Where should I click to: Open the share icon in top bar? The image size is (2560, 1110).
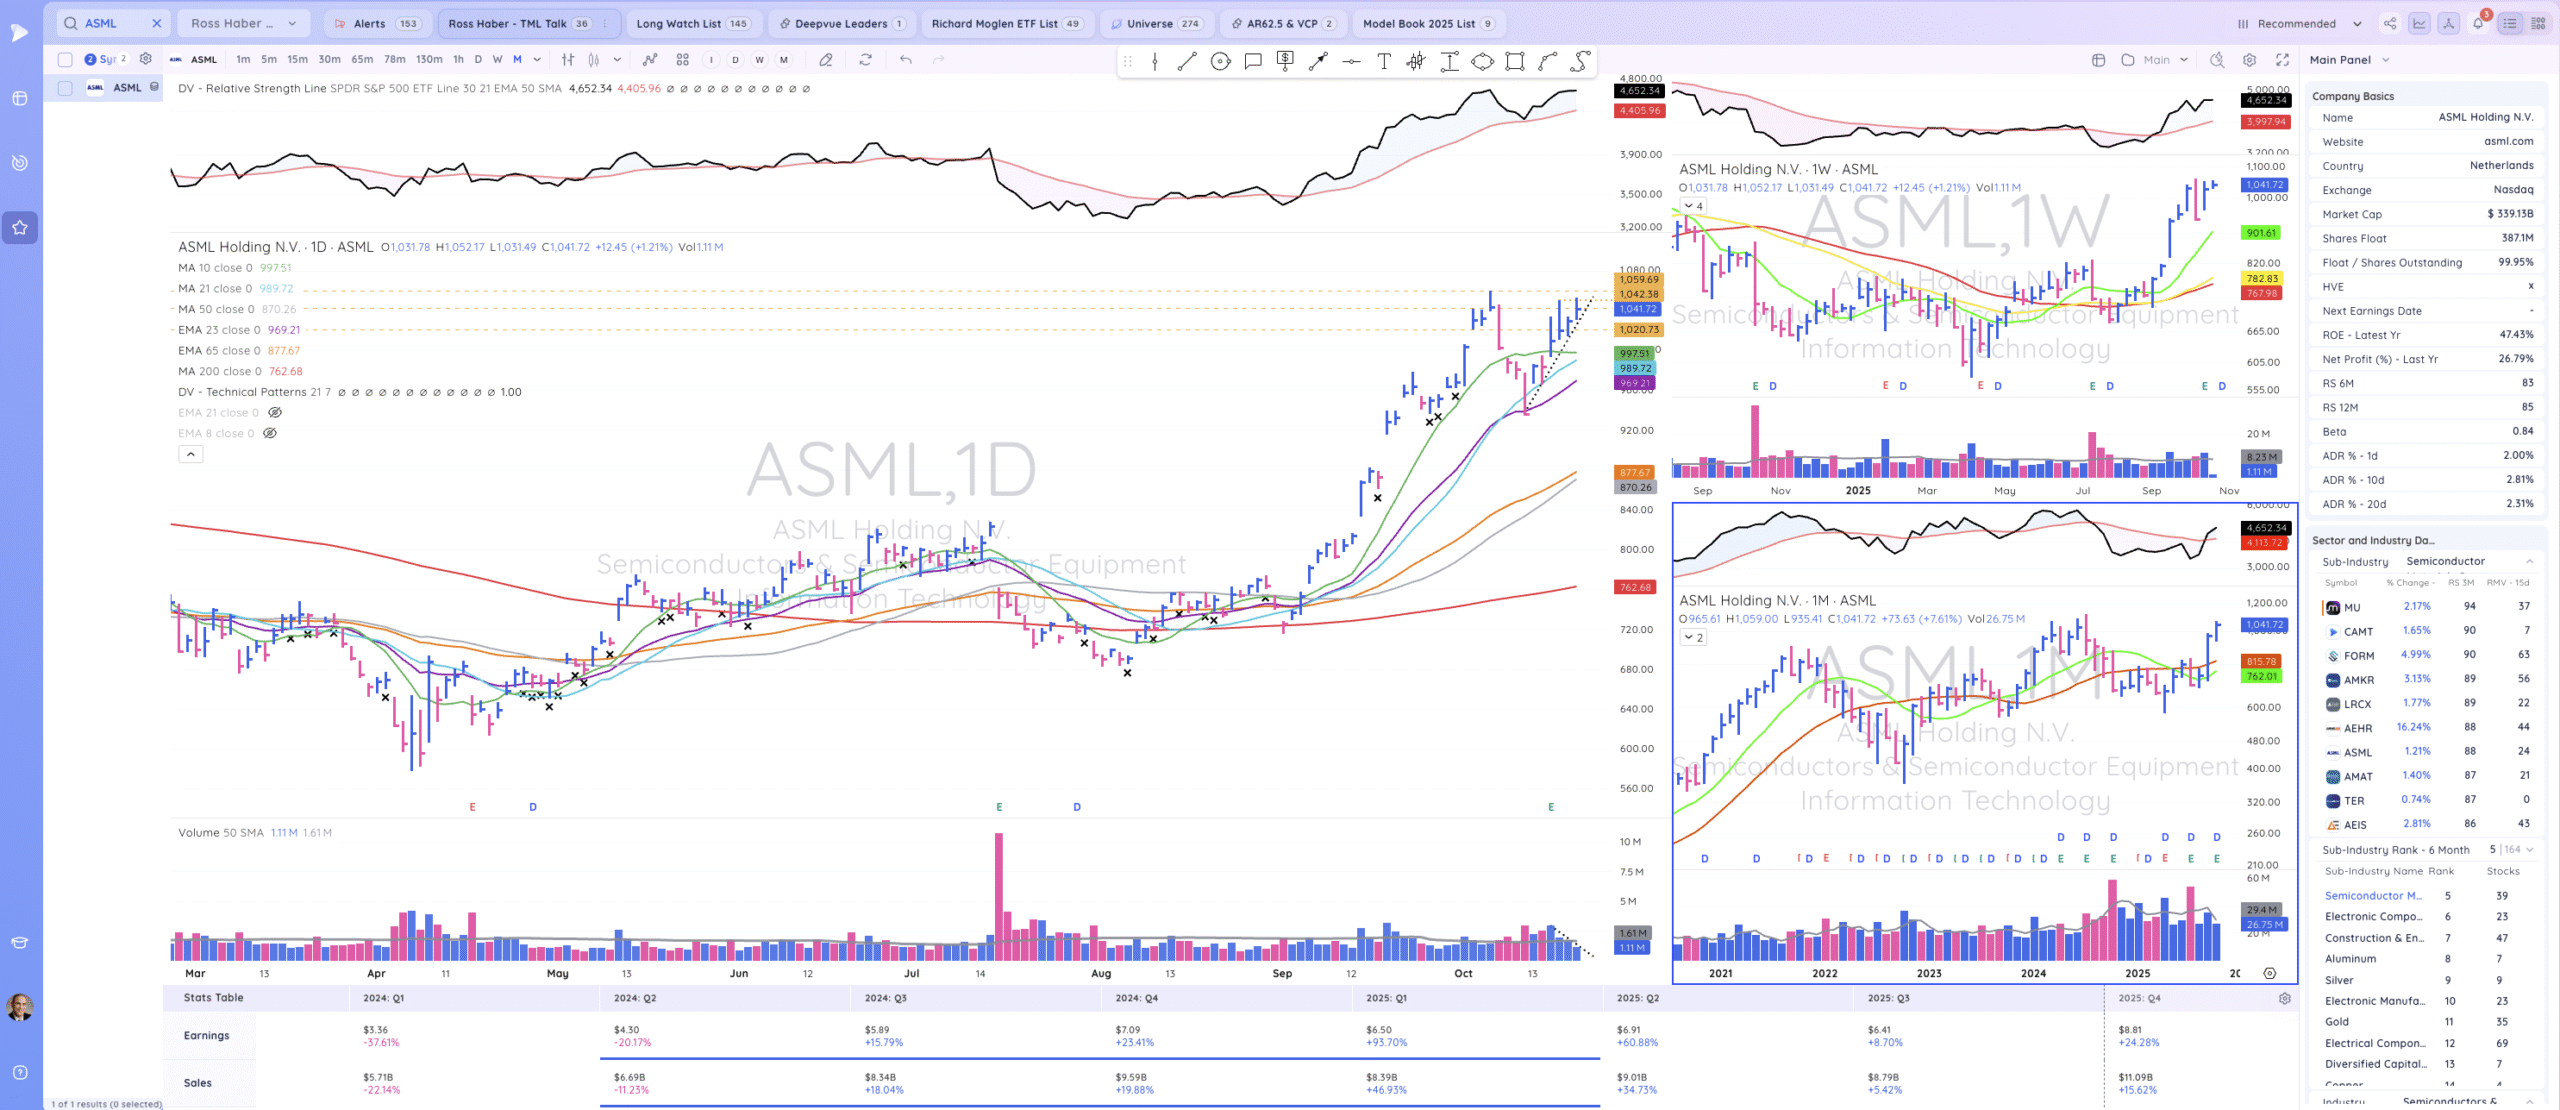(x=2390, y=24)
